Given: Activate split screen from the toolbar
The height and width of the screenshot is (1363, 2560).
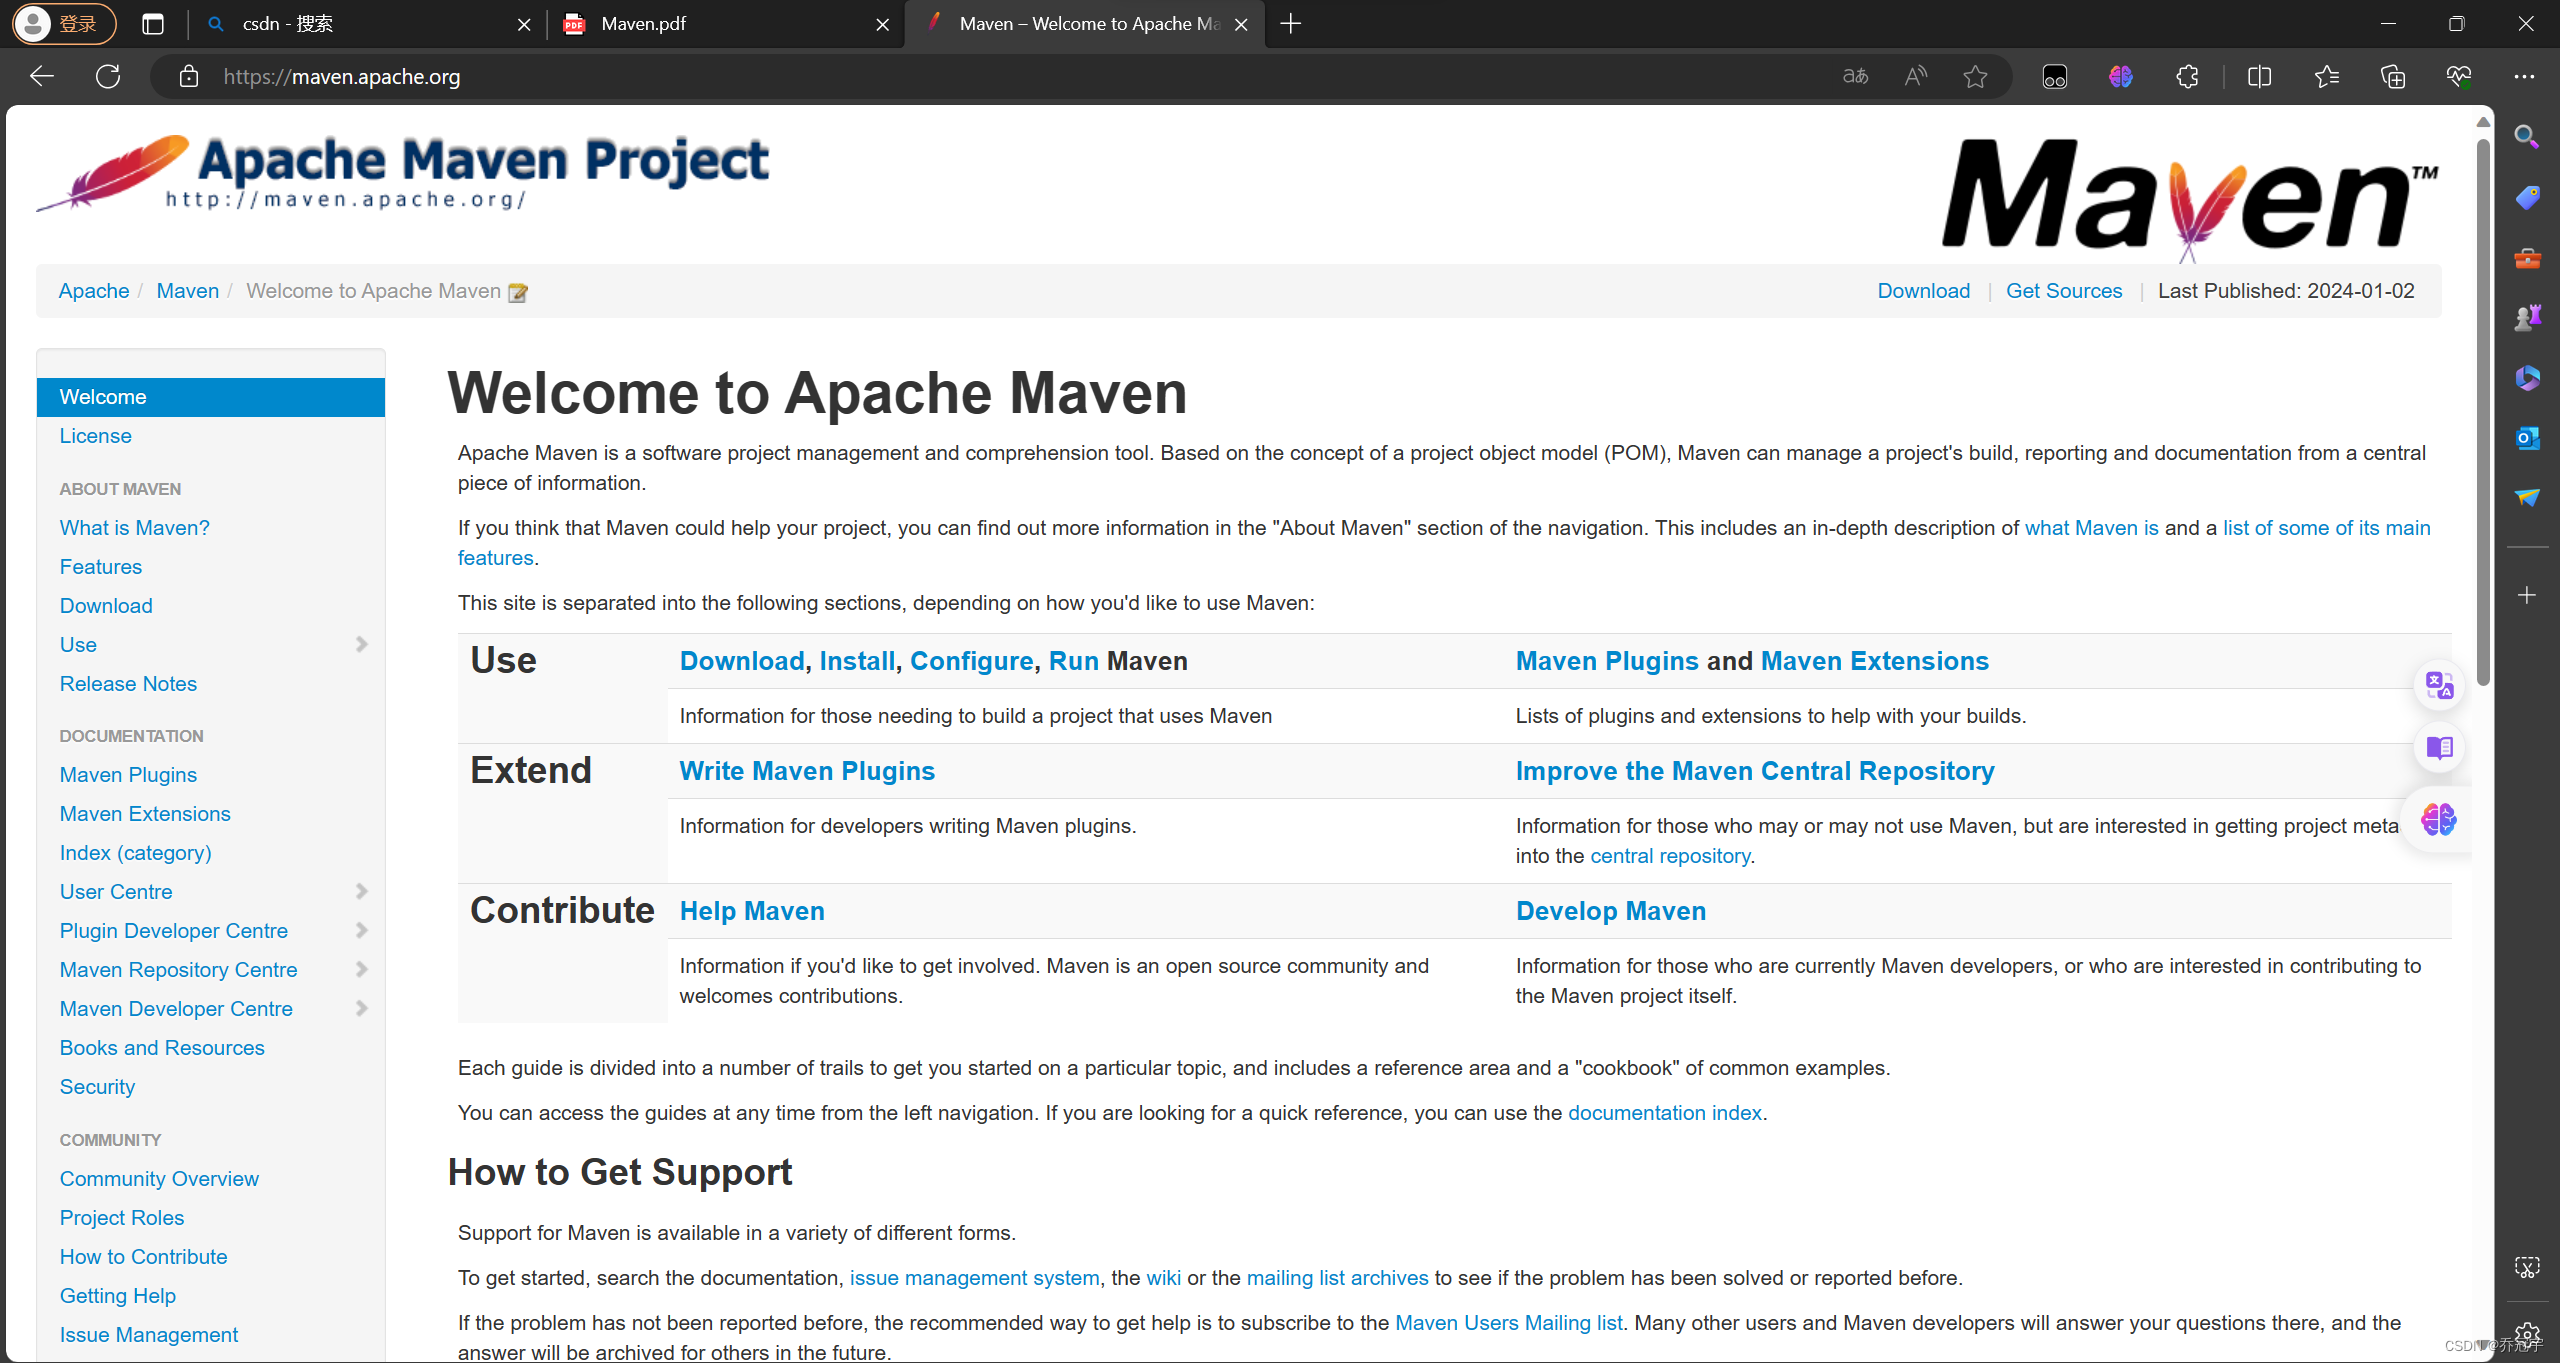Looking at the screenshot, I should tap(2260, 76).
